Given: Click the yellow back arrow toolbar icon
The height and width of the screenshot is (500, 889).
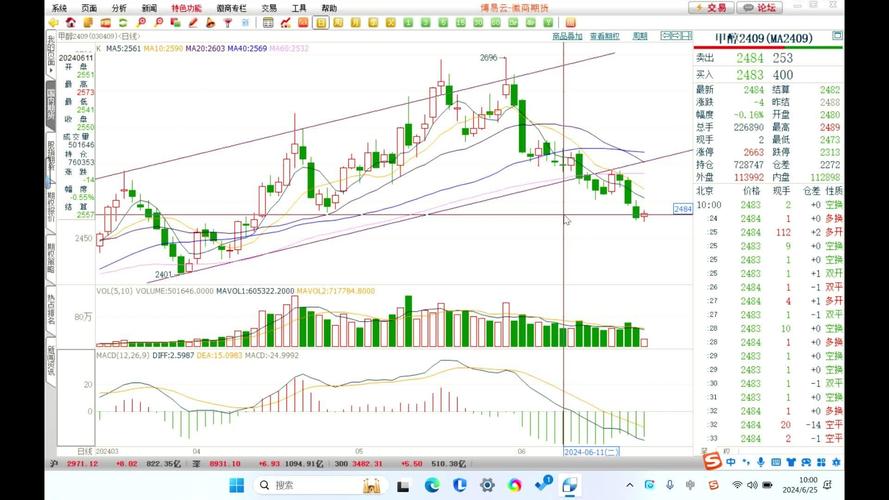Looking at the screenshot, I should [52, 21].
